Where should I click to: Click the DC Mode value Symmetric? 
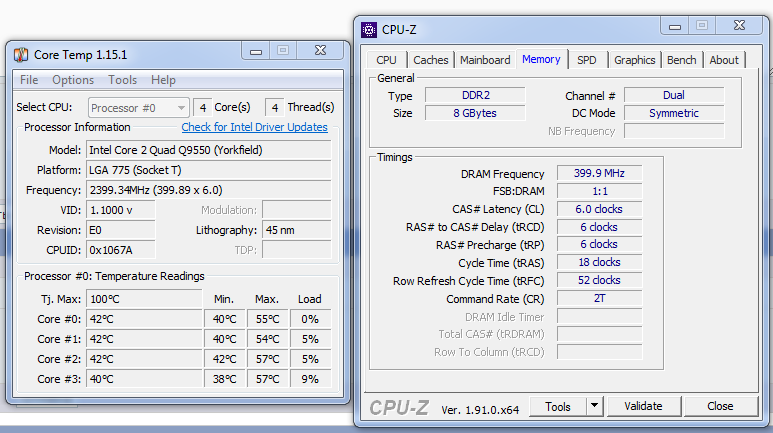(x=674, y=113)
